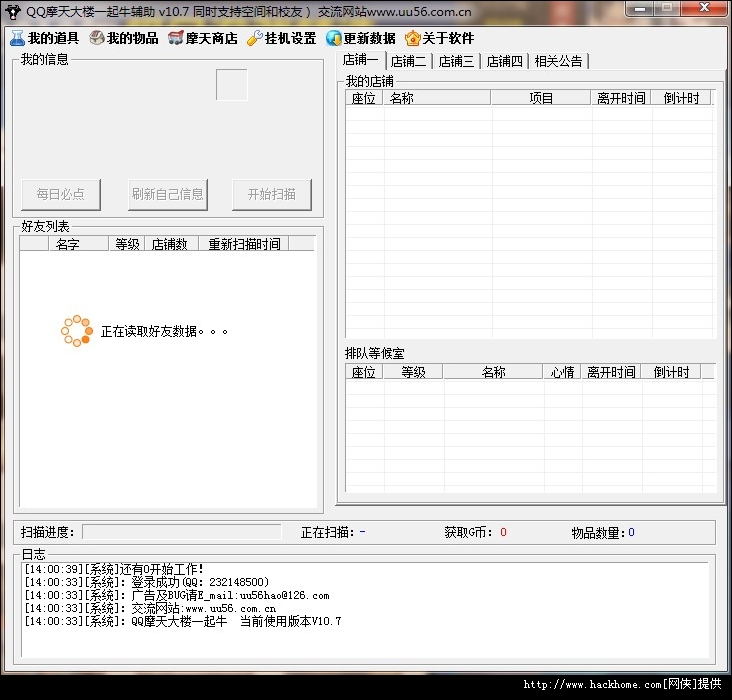Screen dimensions: 732x700
Task: Click 倒计时 header in 我的店铺 table
Action: (x=681, y=98)
